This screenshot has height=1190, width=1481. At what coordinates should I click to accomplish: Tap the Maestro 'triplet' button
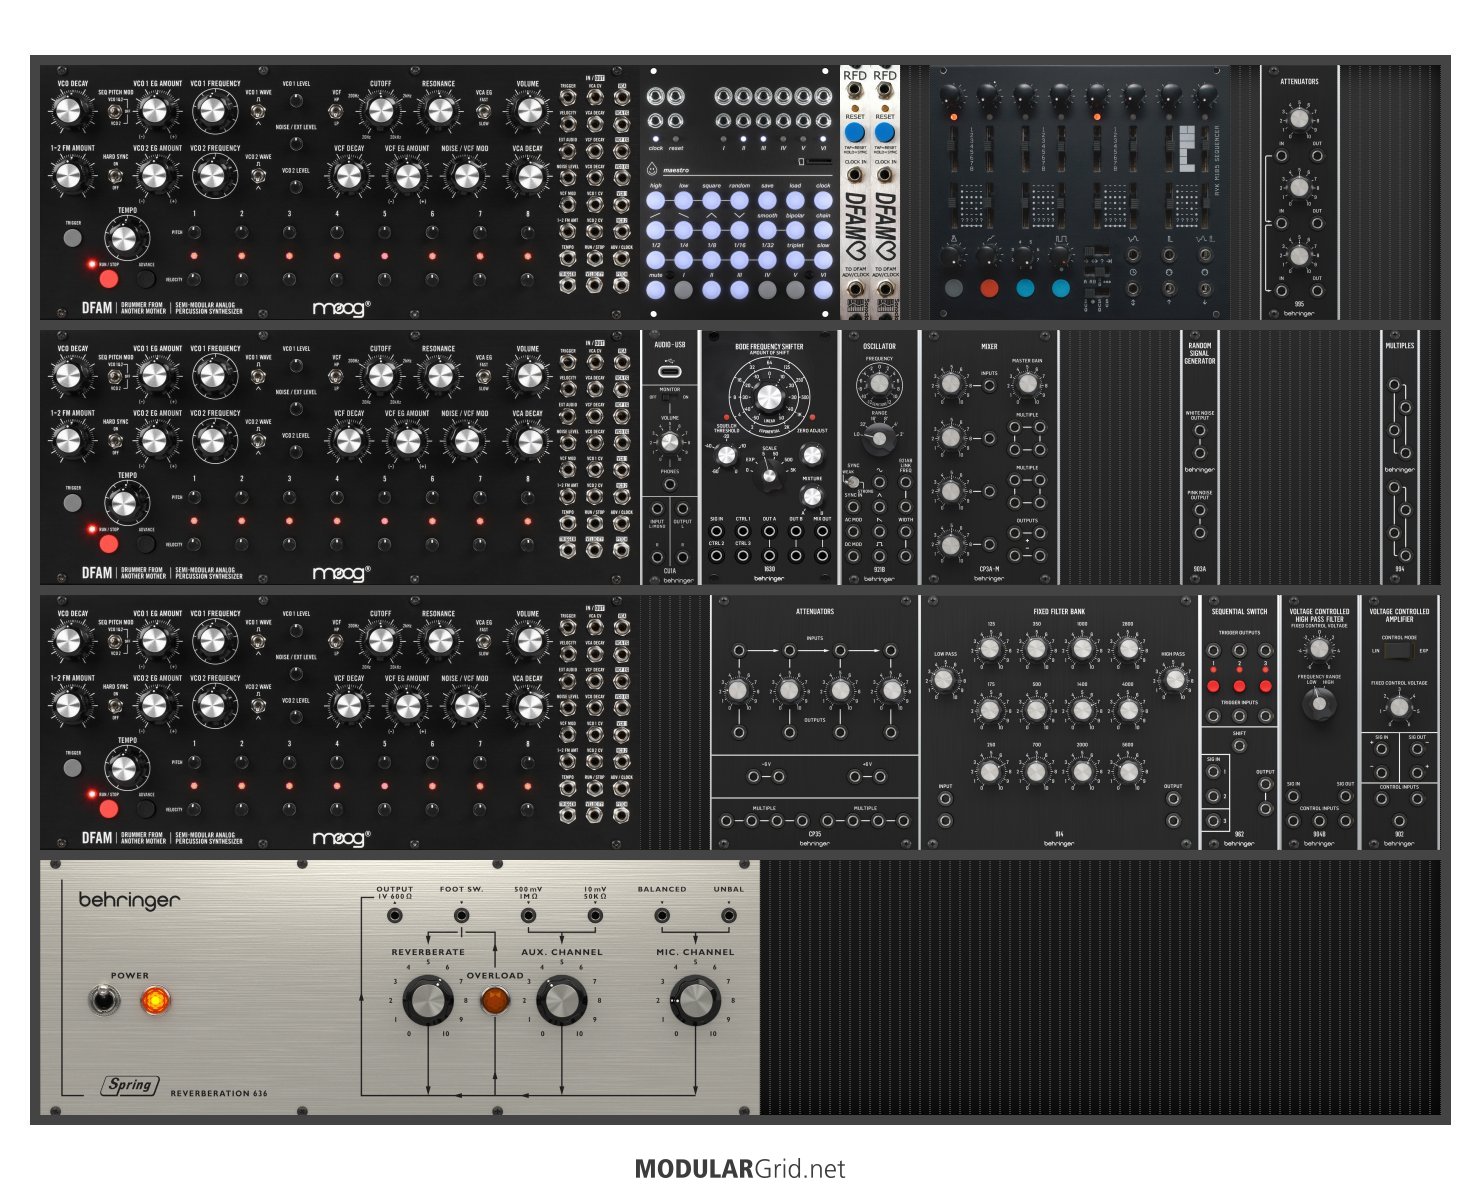click(x=796, y=260)
